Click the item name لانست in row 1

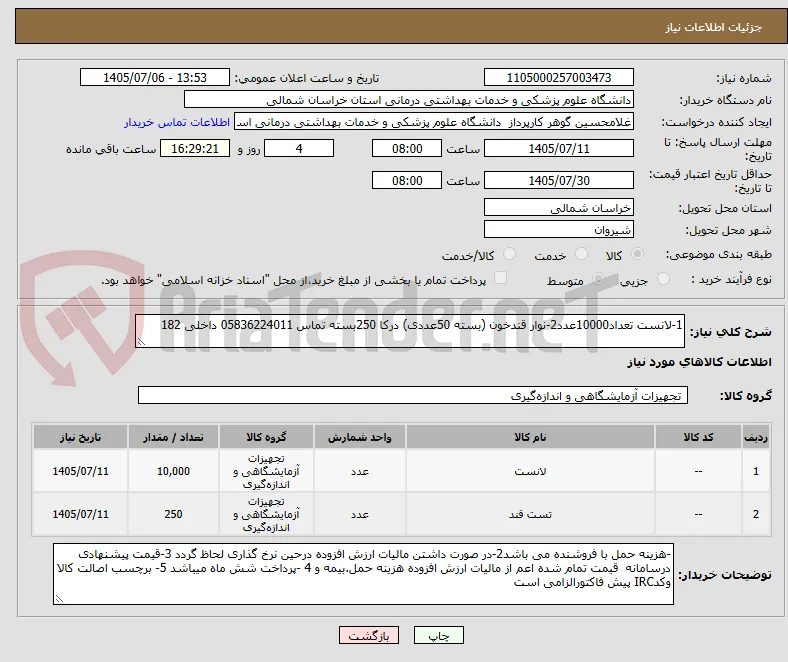pos(530,471)
